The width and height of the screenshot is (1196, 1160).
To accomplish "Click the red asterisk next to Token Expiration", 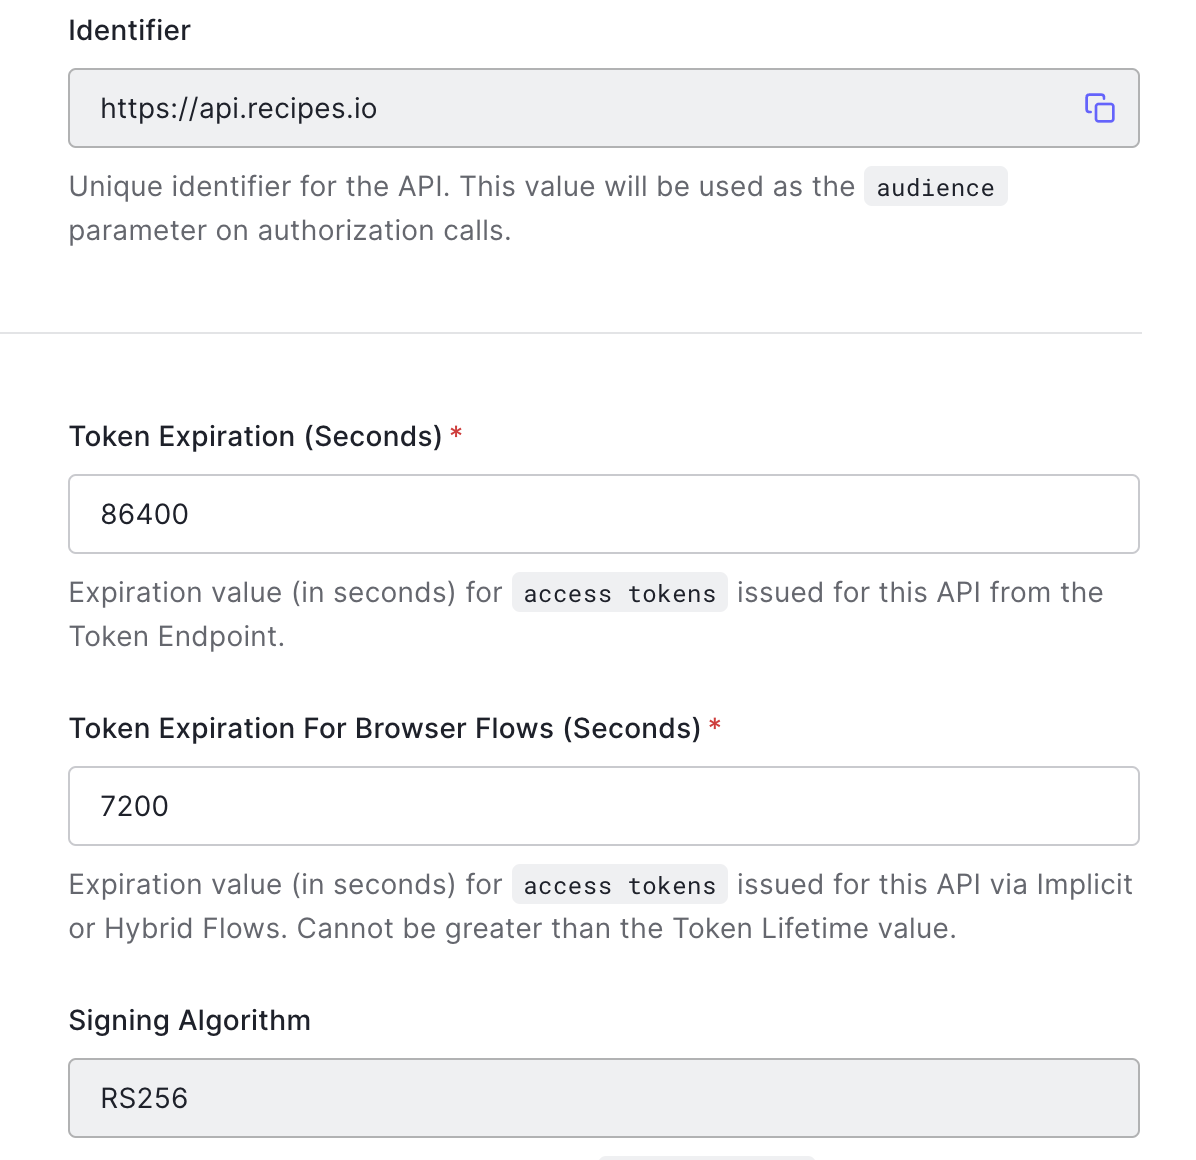I will tap(457, 434).
